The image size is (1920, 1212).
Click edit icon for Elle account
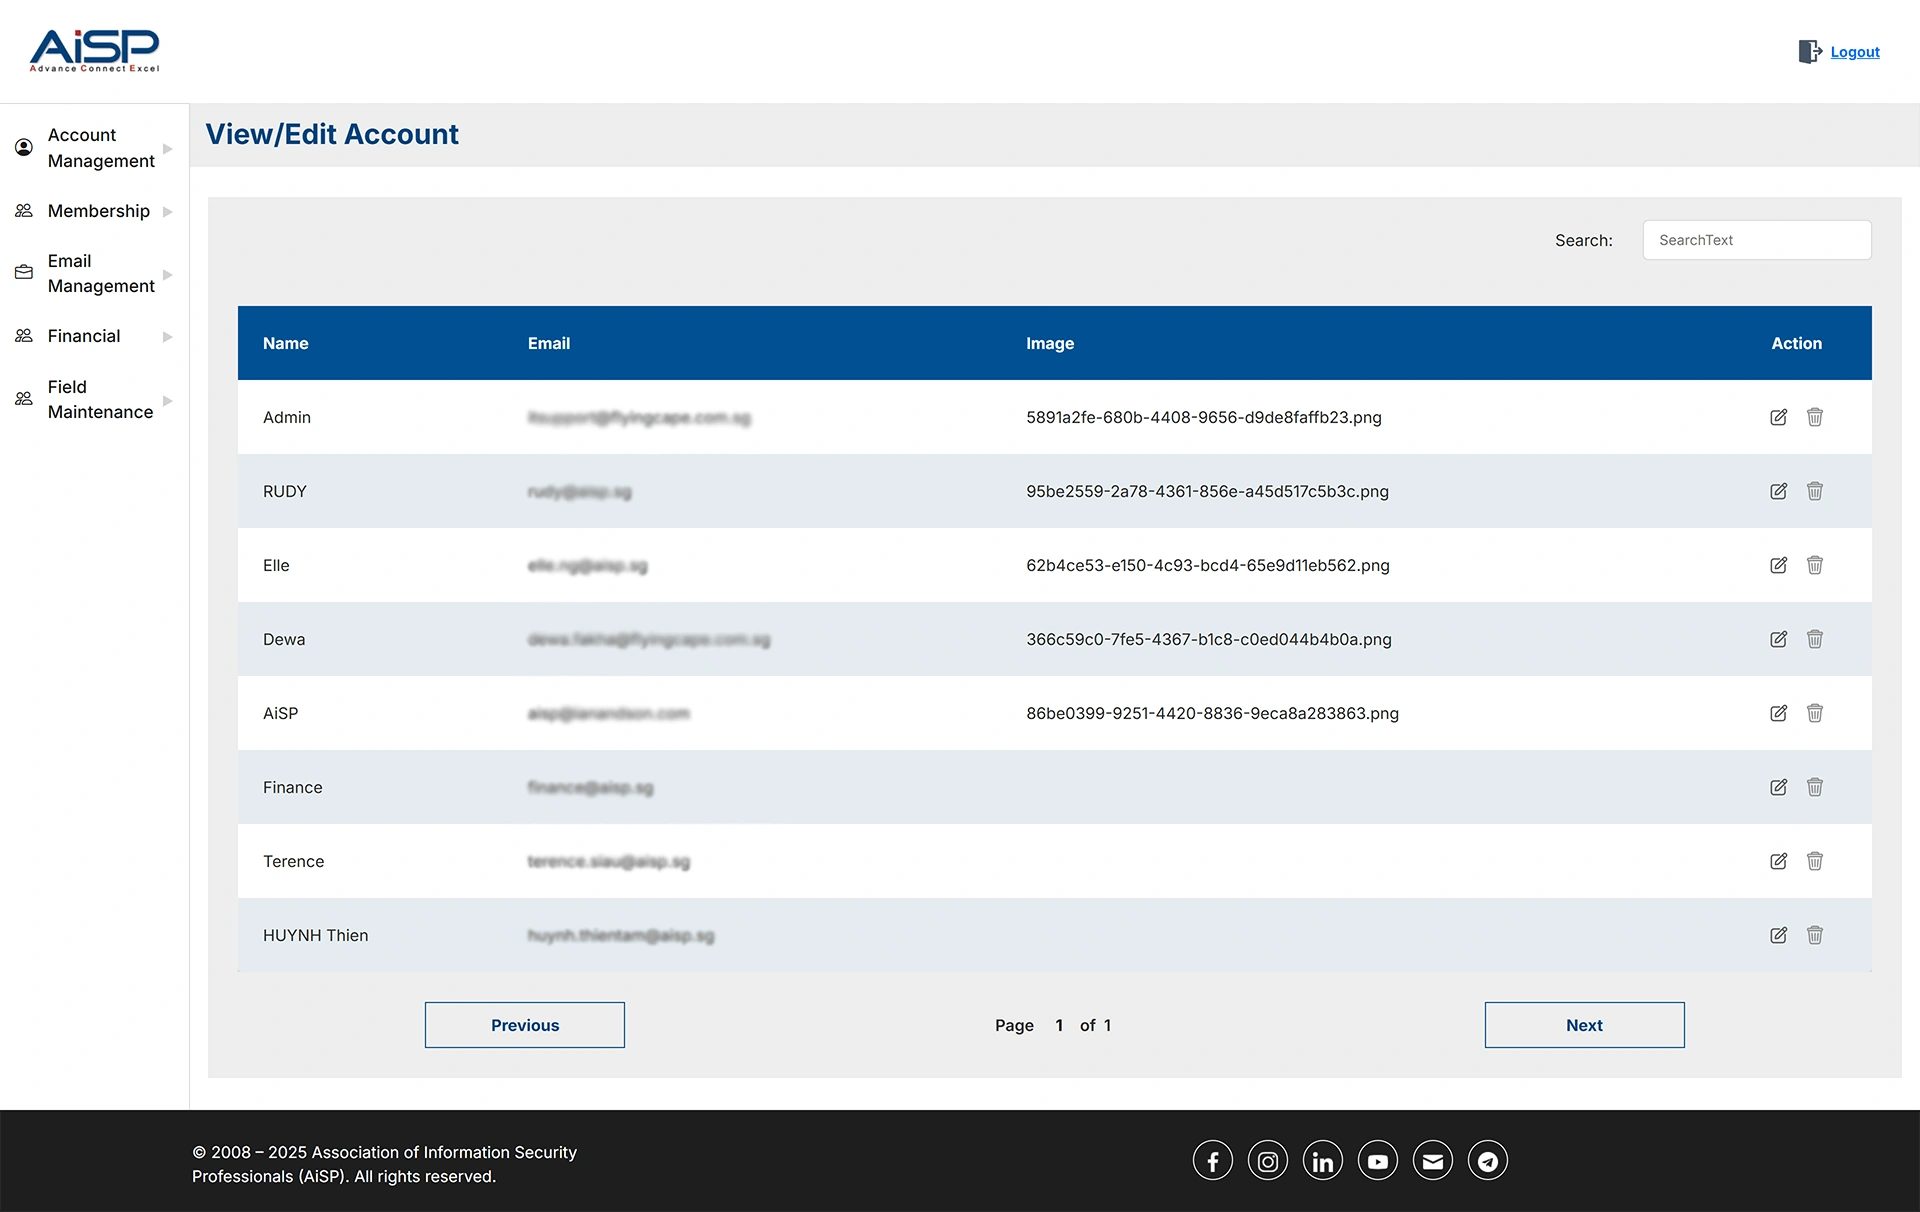1778,565
